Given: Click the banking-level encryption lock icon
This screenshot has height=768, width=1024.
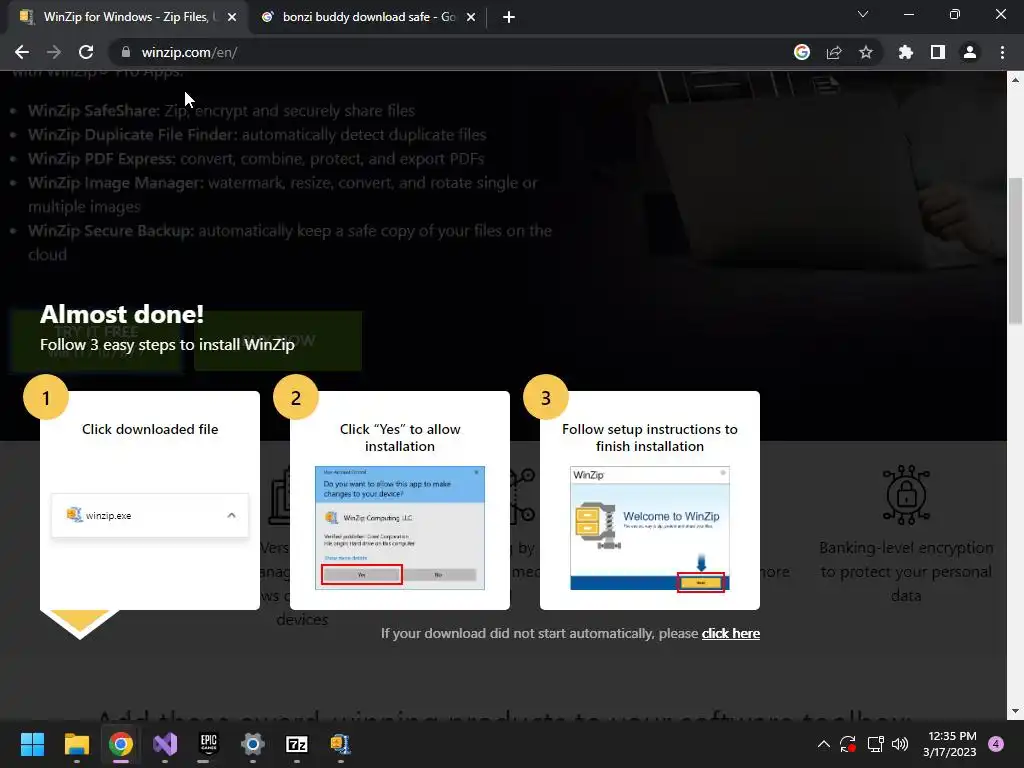Looking at the screenshot, I should 906,494.
